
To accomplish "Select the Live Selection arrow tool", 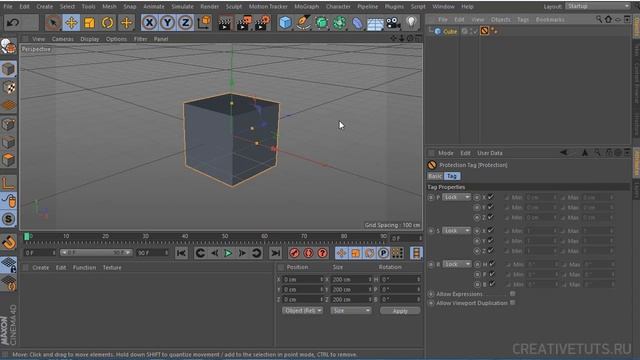I will pyautogui.click(x=53, y=22).
